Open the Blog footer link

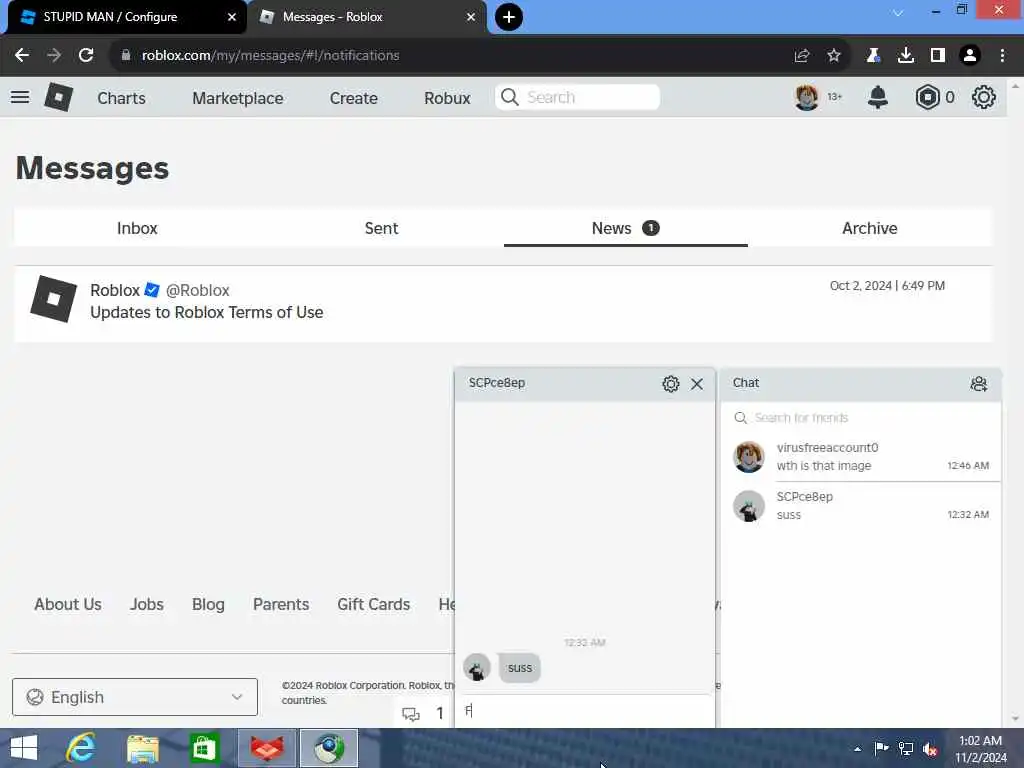208,604
